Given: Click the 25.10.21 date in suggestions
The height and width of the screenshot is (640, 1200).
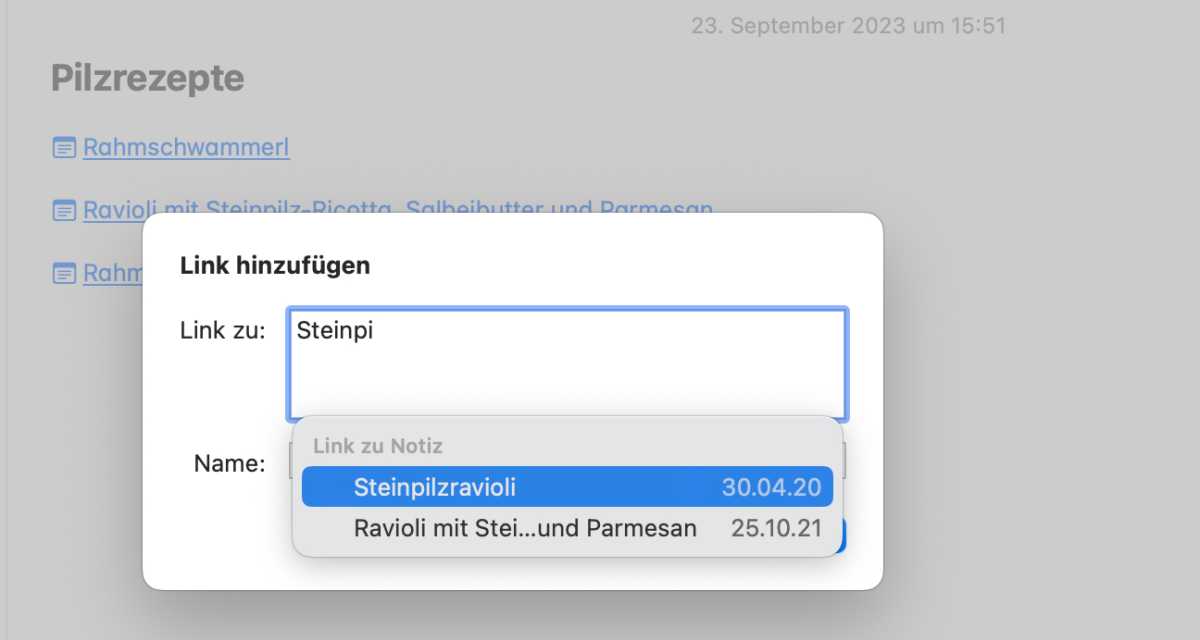Looking at the screenshot, I should click(x=776, y=528).
